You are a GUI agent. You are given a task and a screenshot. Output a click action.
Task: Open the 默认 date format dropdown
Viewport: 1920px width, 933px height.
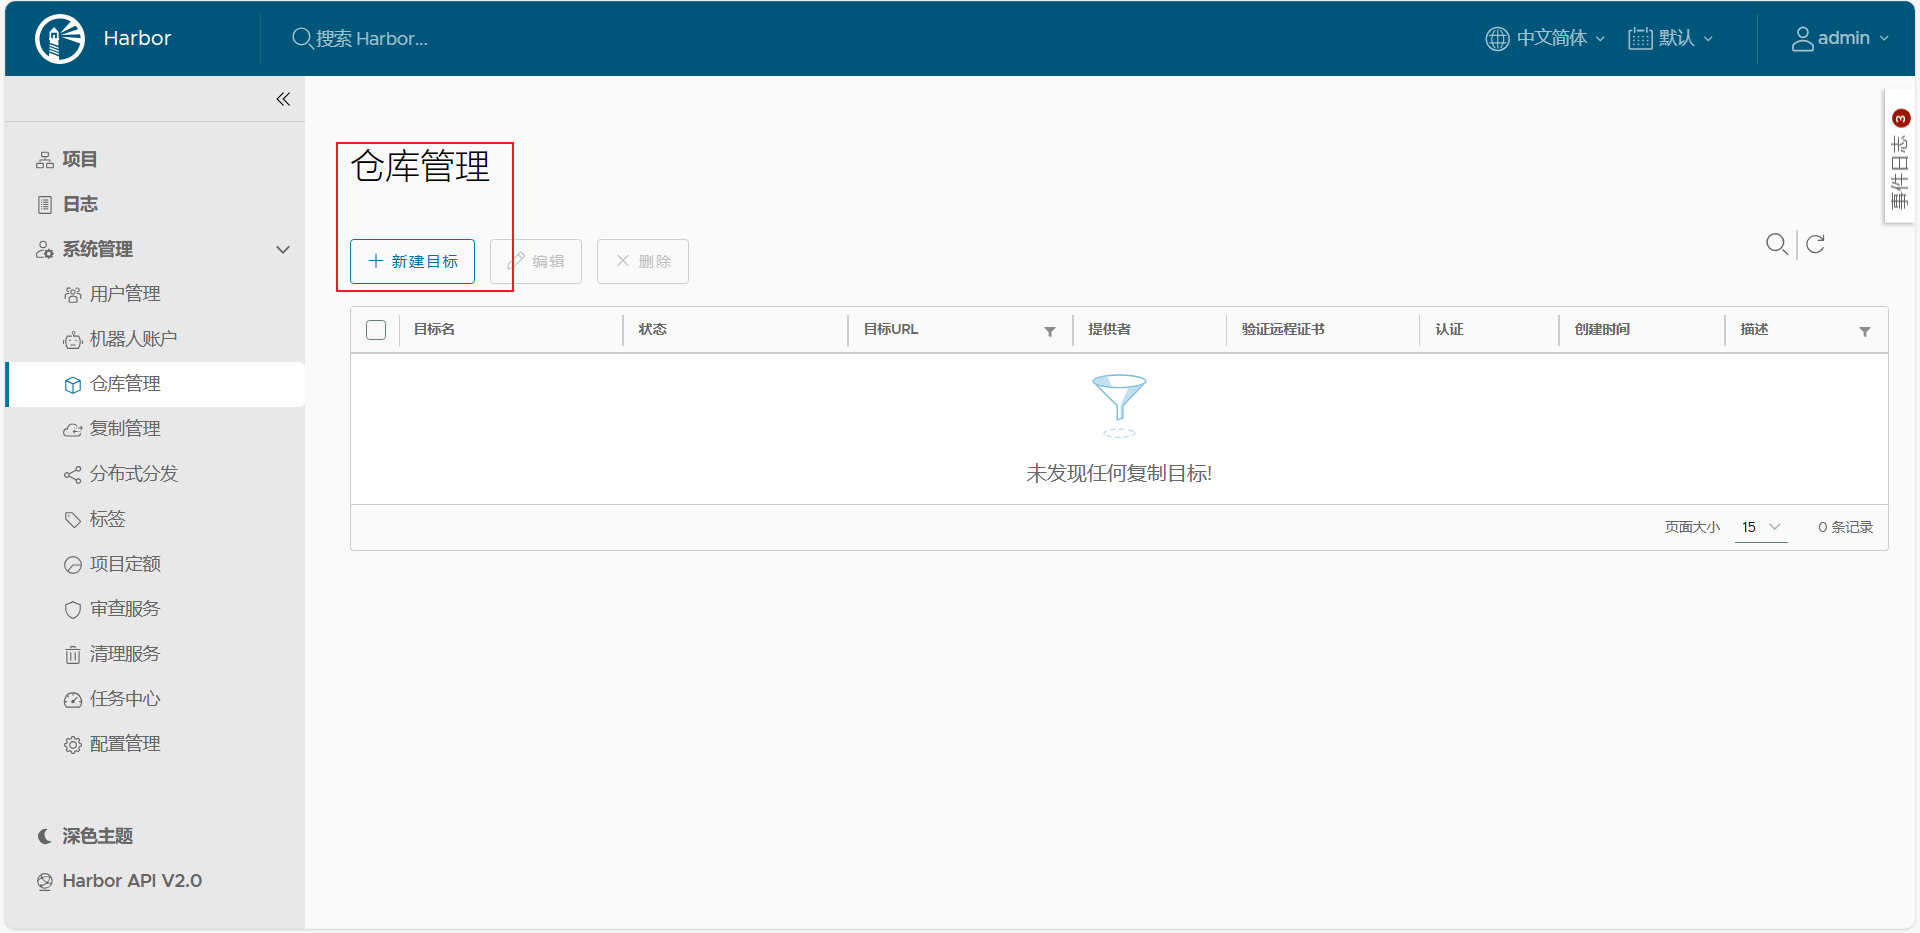[1671, 38]
